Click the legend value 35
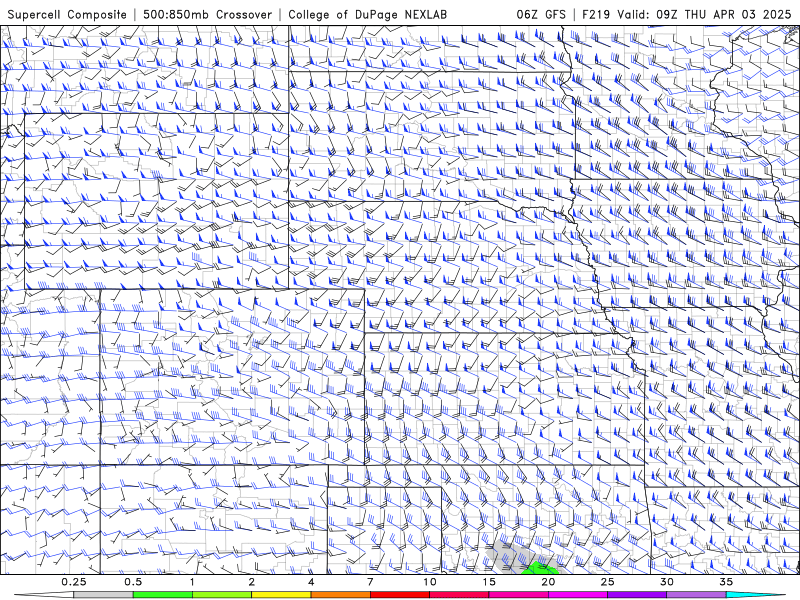800x600 pixels. (x=726, y=582)
